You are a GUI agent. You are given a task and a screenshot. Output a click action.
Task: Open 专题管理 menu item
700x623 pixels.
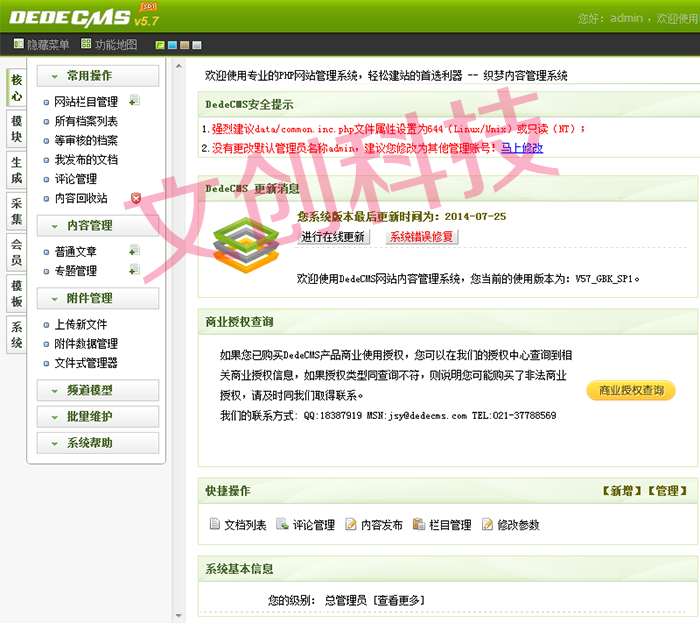tap(76, 271)
